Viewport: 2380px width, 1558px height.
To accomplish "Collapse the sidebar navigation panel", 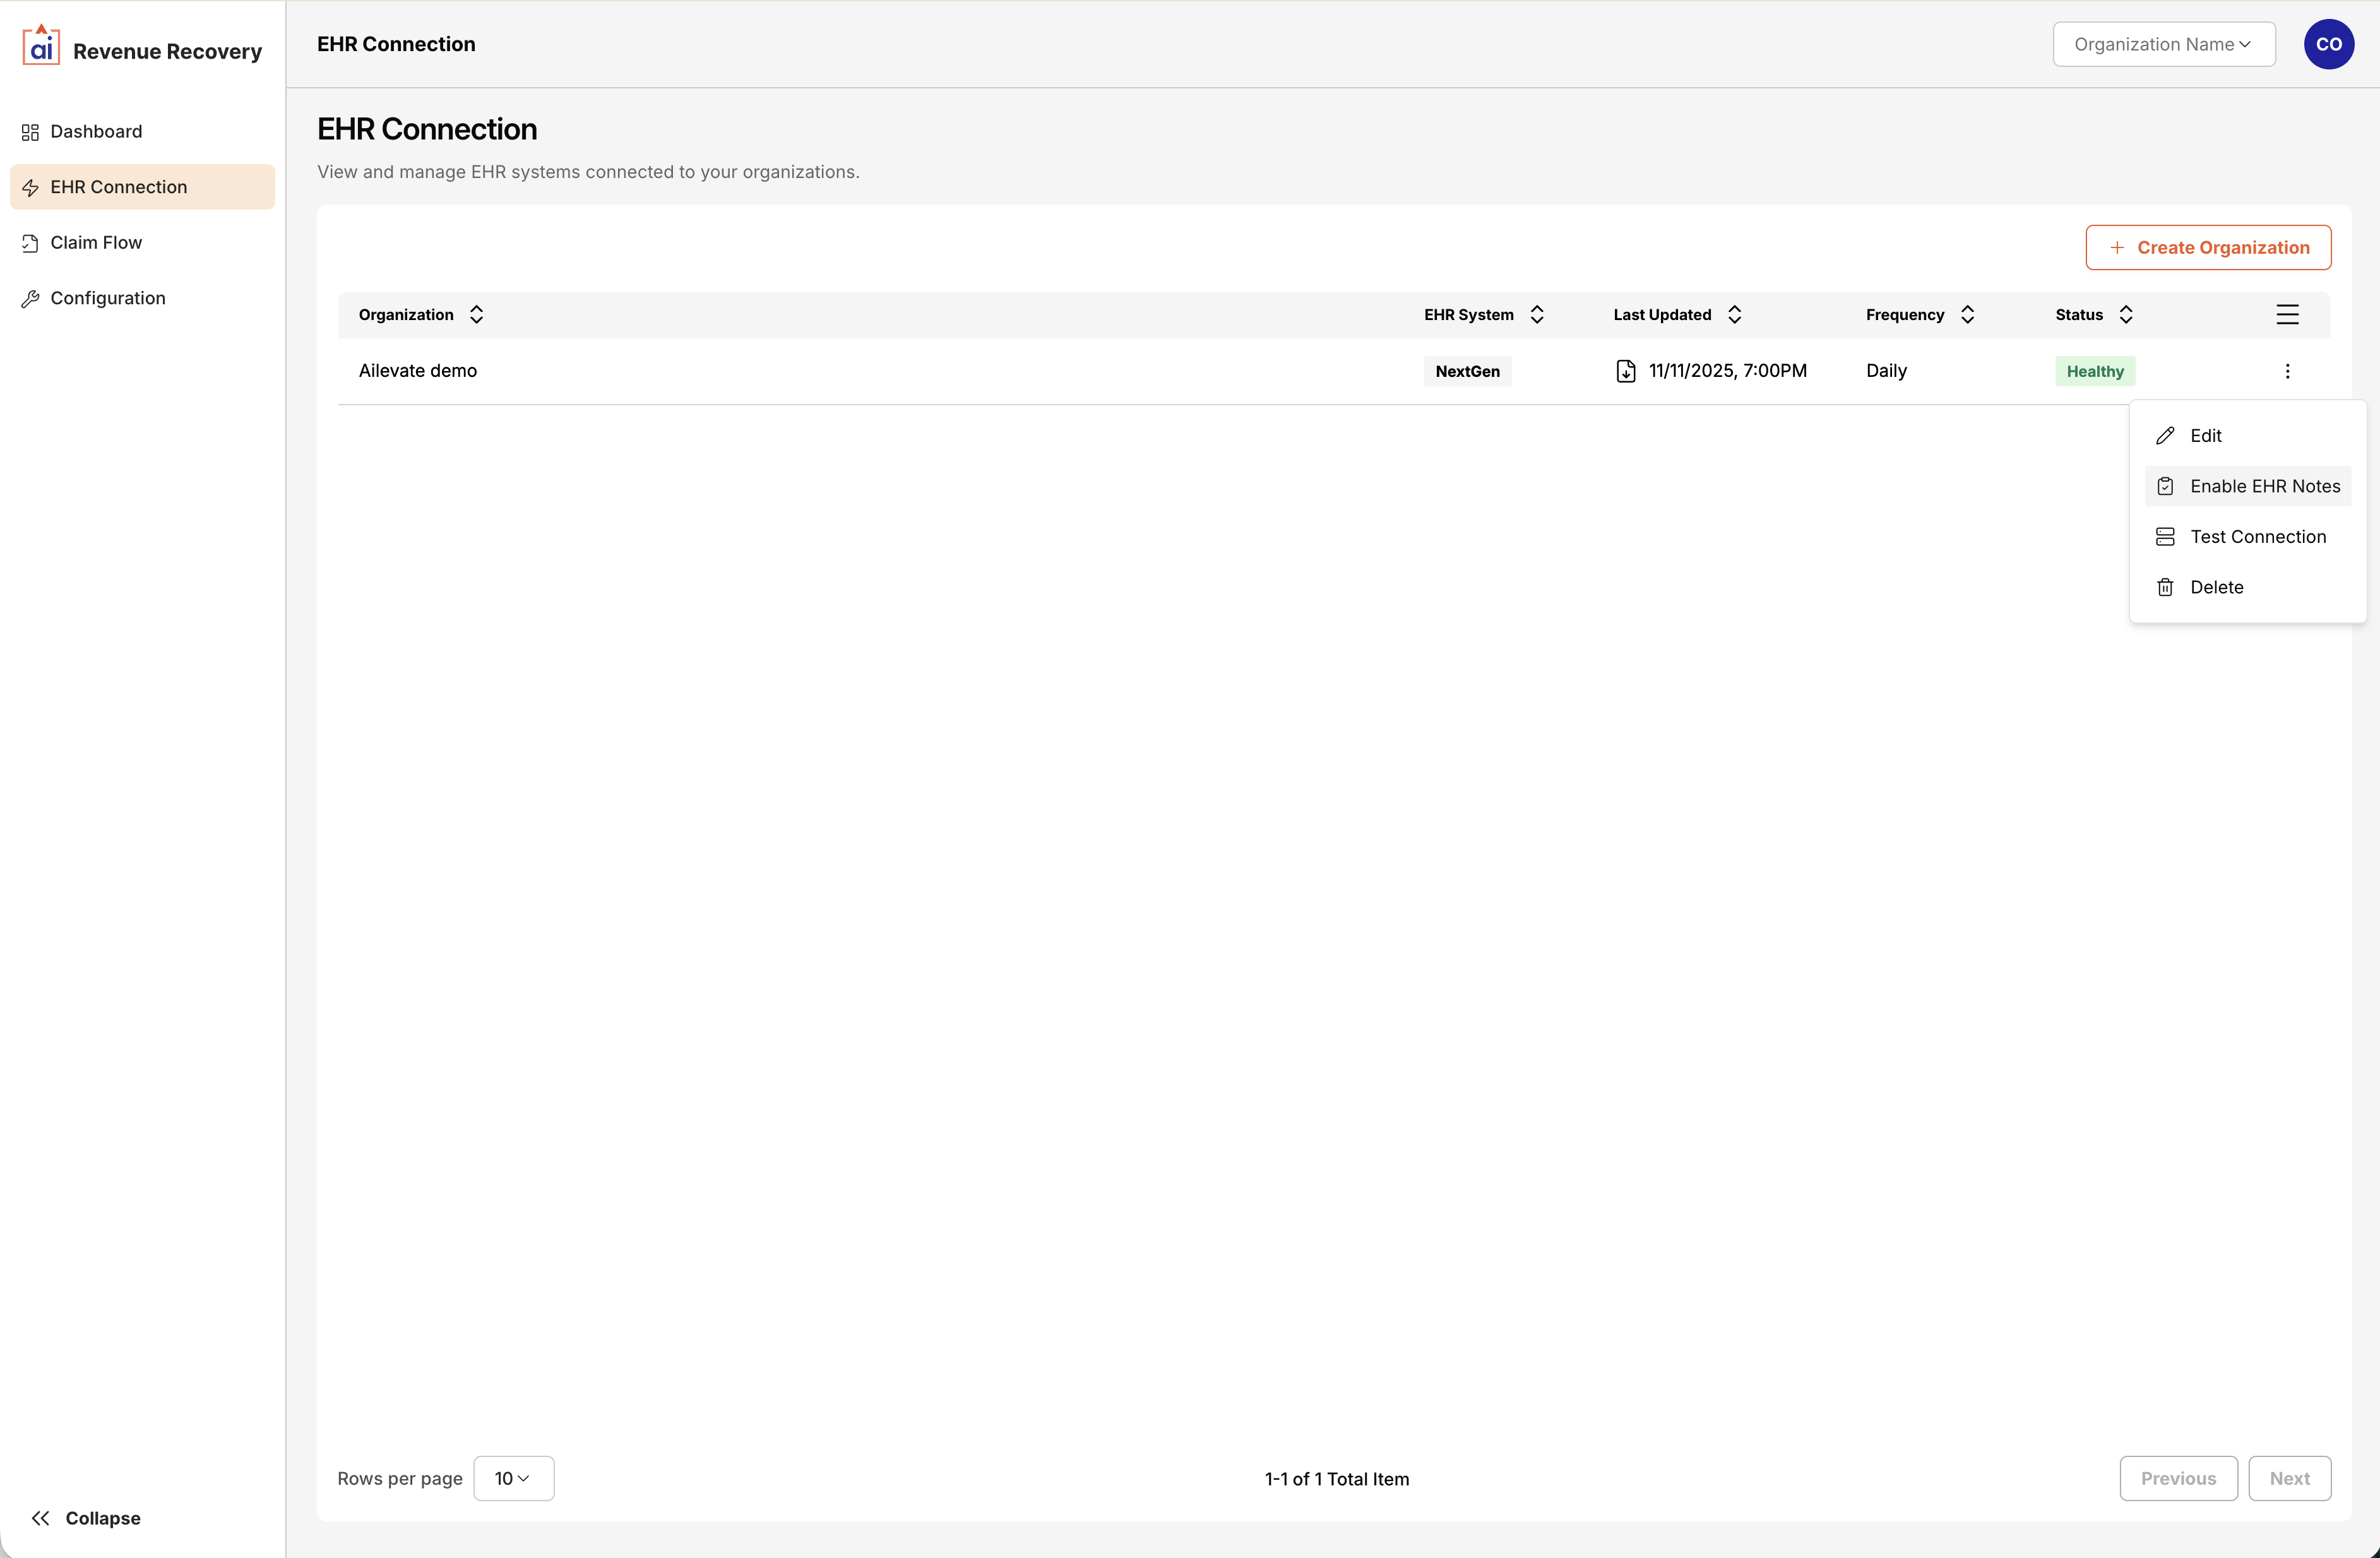I will pyautogui.click(x=86, y=1517).
